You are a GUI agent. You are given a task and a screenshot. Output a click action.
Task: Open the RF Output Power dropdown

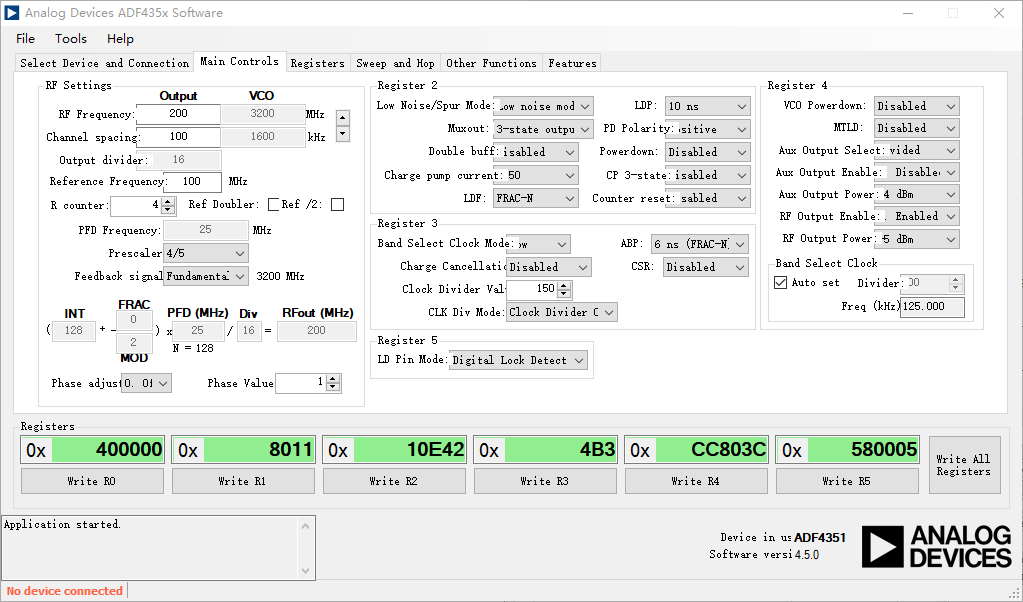[919, 239]
